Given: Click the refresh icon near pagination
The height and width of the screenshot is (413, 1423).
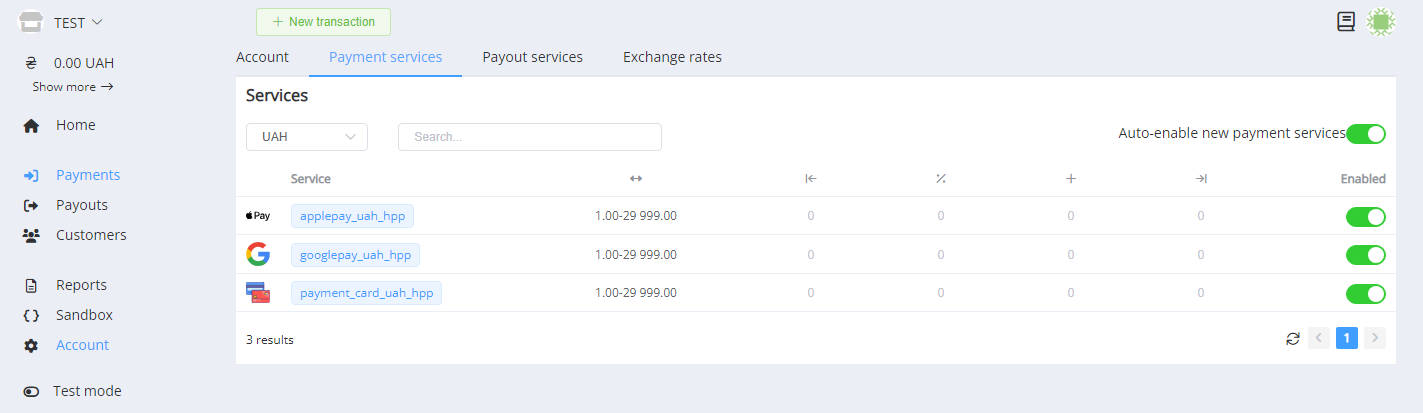Looking at the screenshot, I should pyautogui.click(x=1293, y=339).
